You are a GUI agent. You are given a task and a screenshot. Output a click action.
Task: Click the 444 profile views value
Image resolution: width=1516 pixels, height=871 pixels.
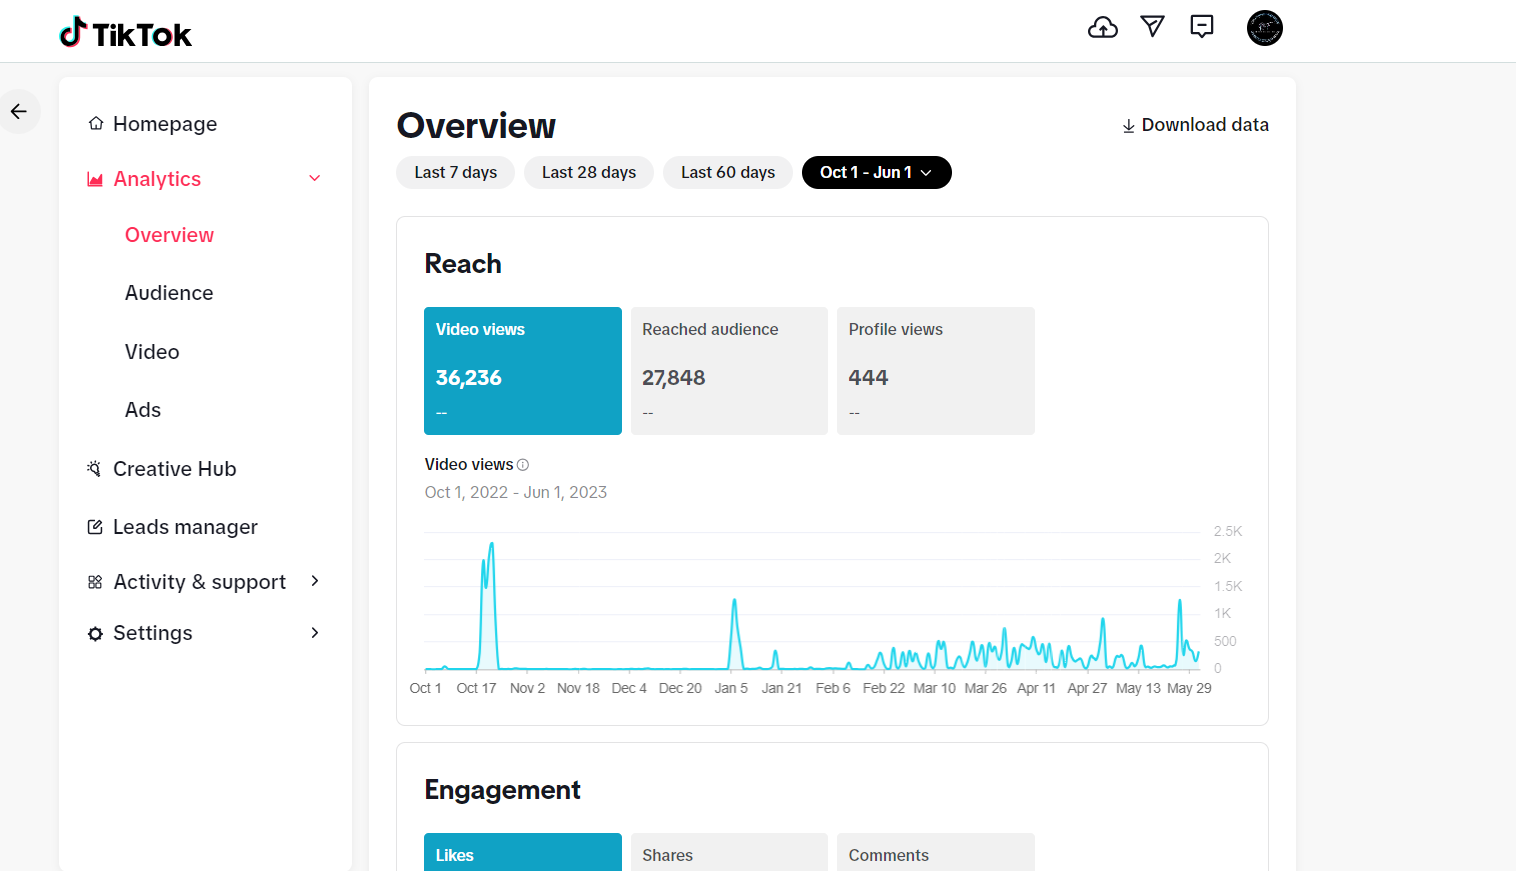coord(868,378)
